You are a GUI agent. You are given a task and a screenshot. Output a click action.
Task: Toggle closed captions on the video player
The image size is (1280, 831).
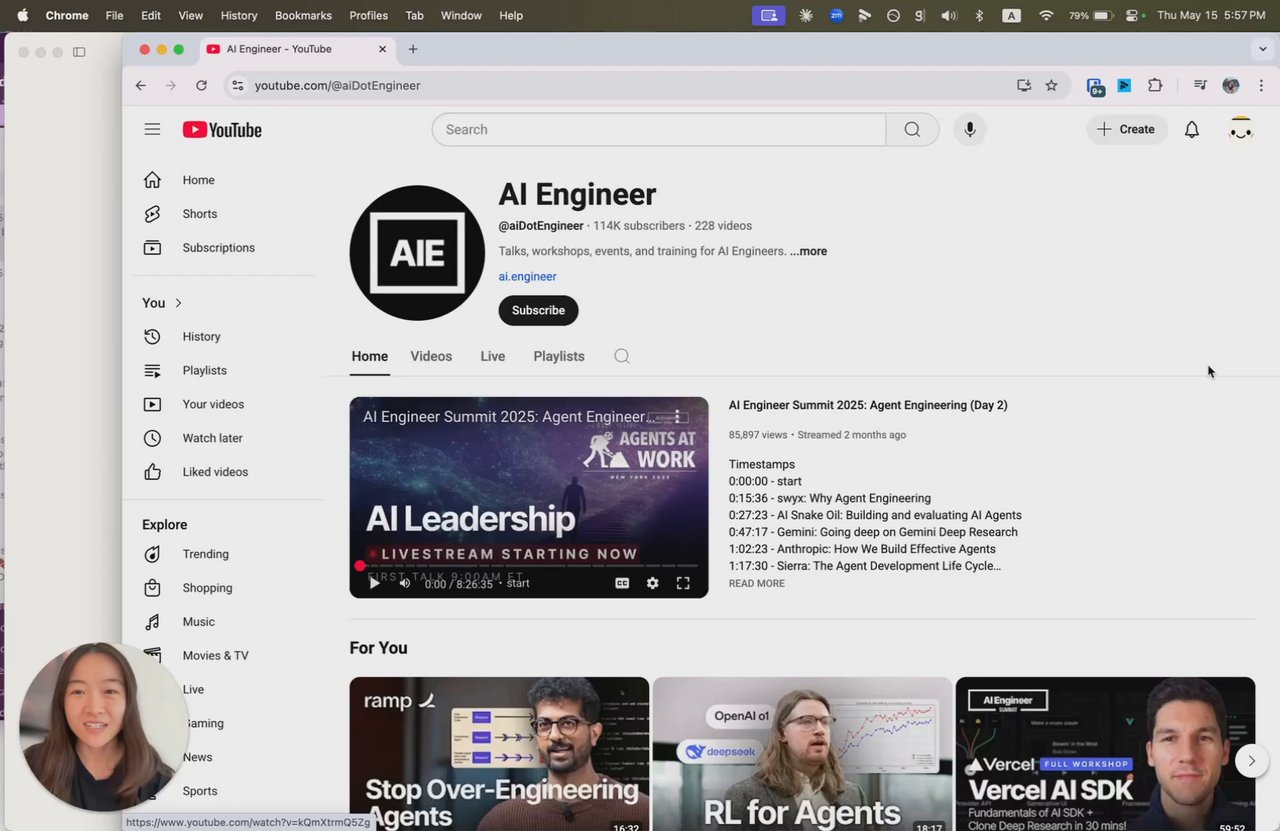pyautogui.click(x=622, y=583)
